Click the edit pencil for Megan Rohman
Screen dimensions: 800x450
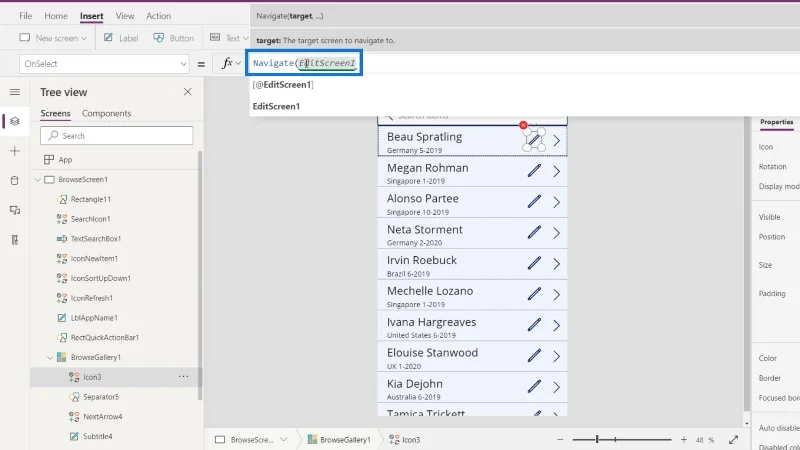[x=534, y=171]
